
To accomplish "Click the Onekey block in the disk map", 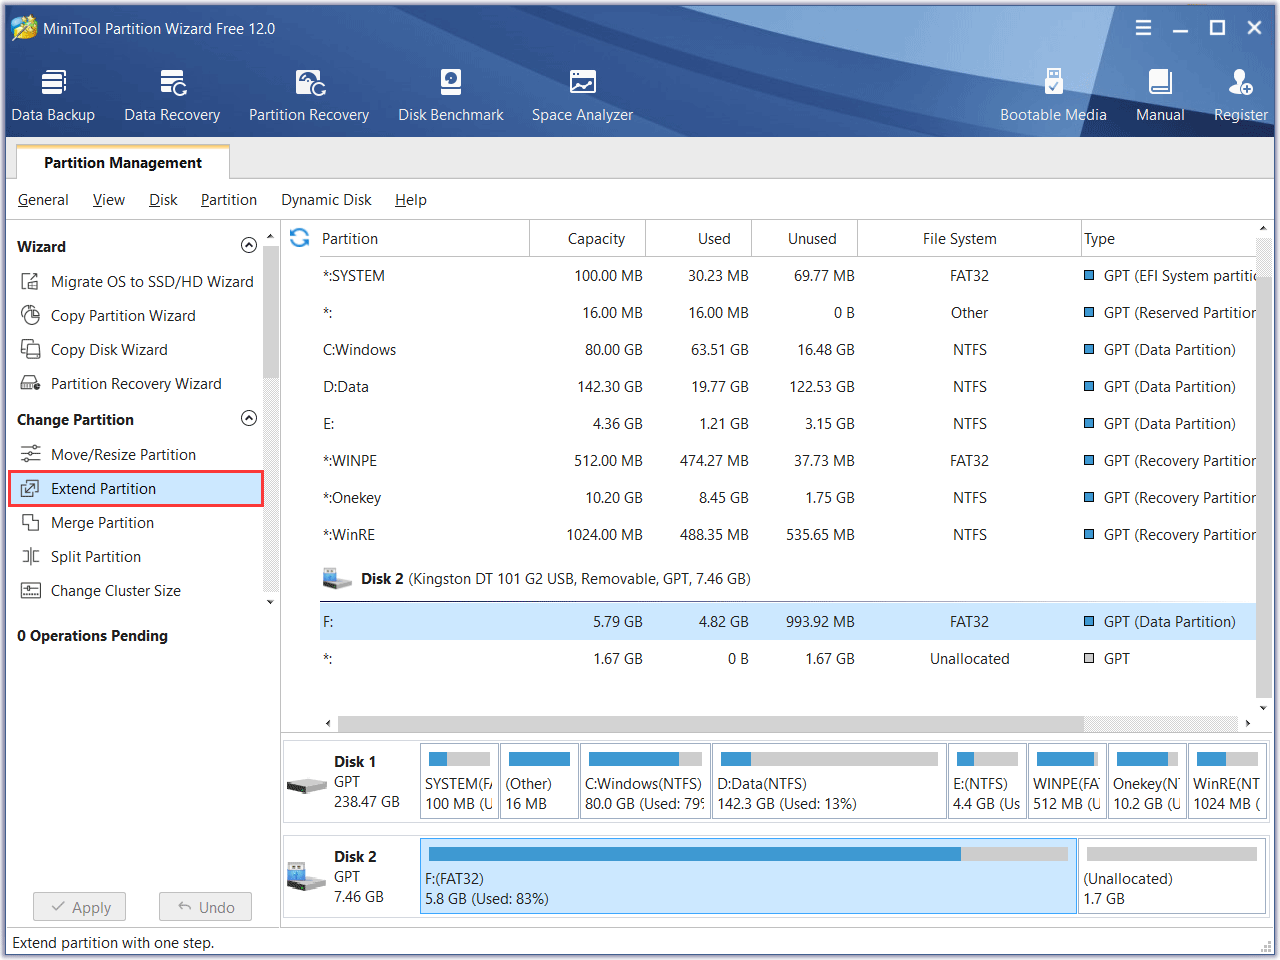I will (1147, 781).
